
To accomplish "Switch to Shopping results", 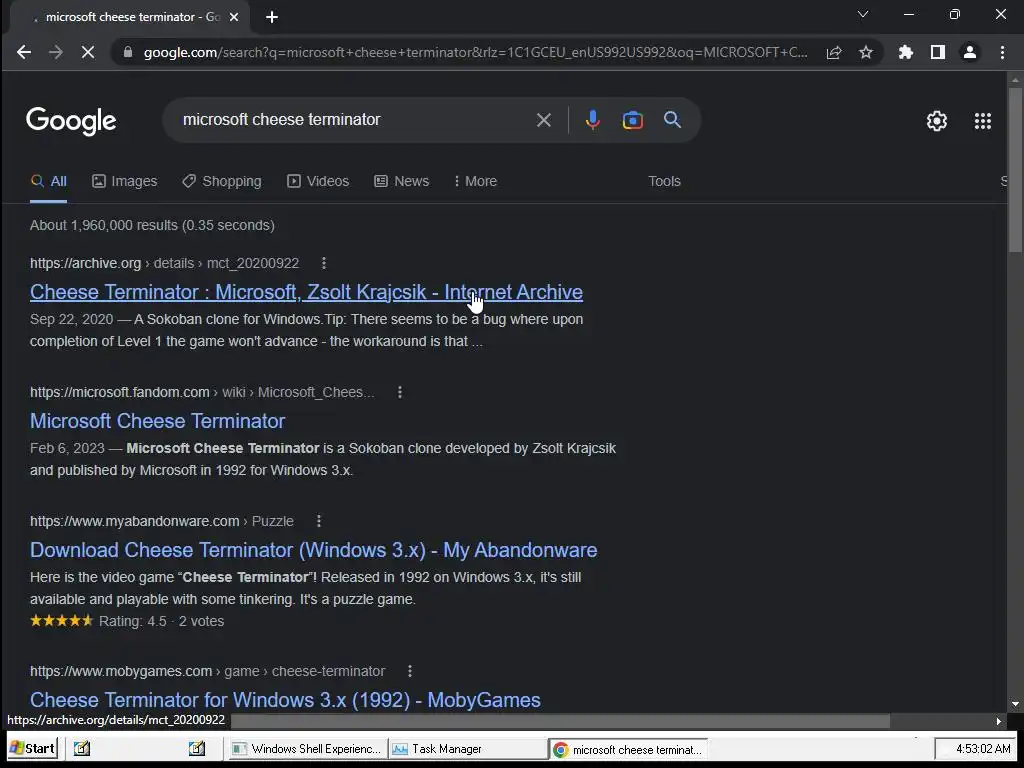I will [222, 182].
